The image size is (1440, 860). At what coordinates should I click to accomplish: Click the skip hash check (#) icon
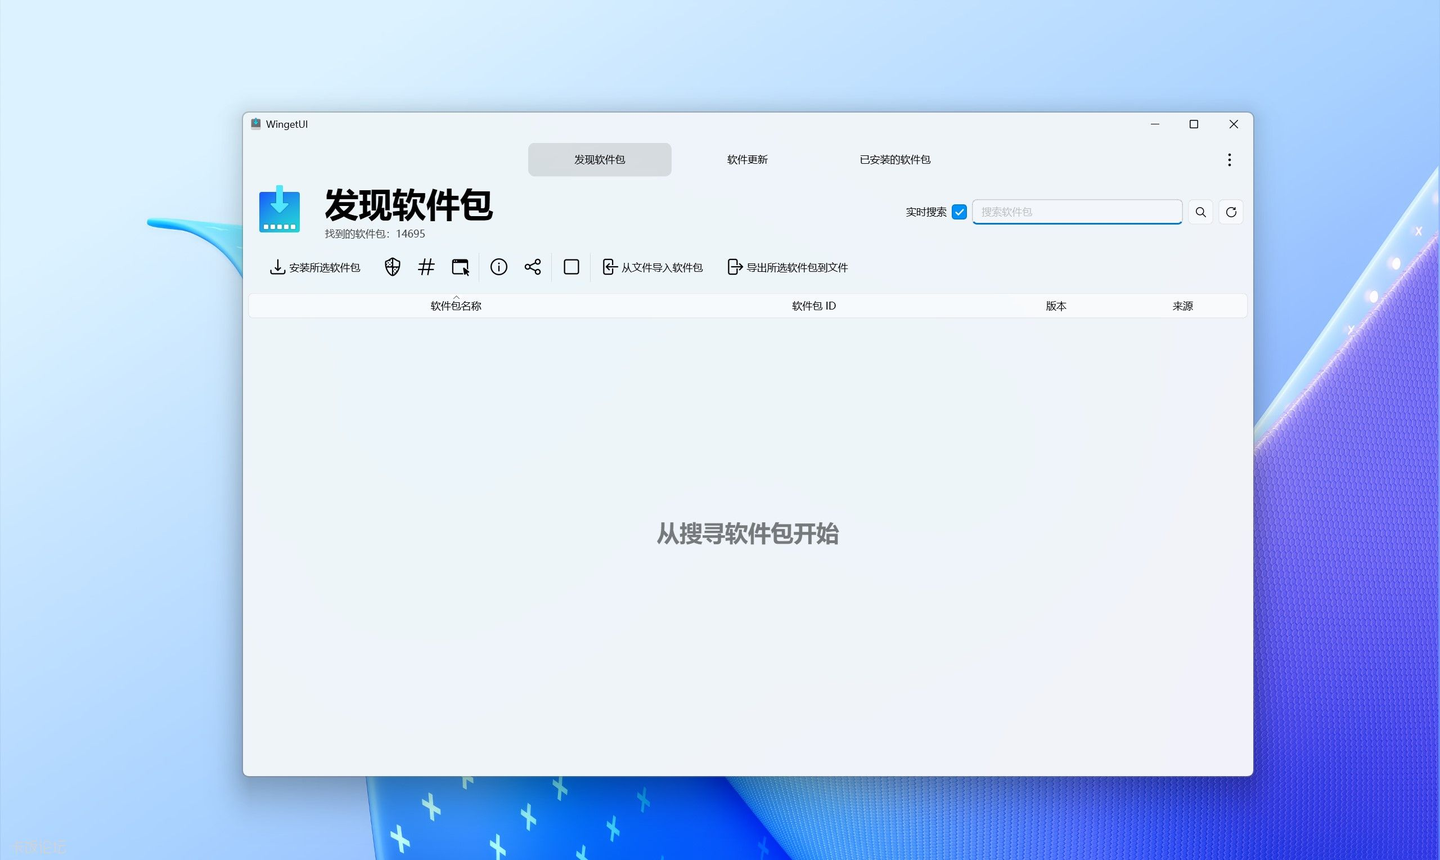coord(426,267)
